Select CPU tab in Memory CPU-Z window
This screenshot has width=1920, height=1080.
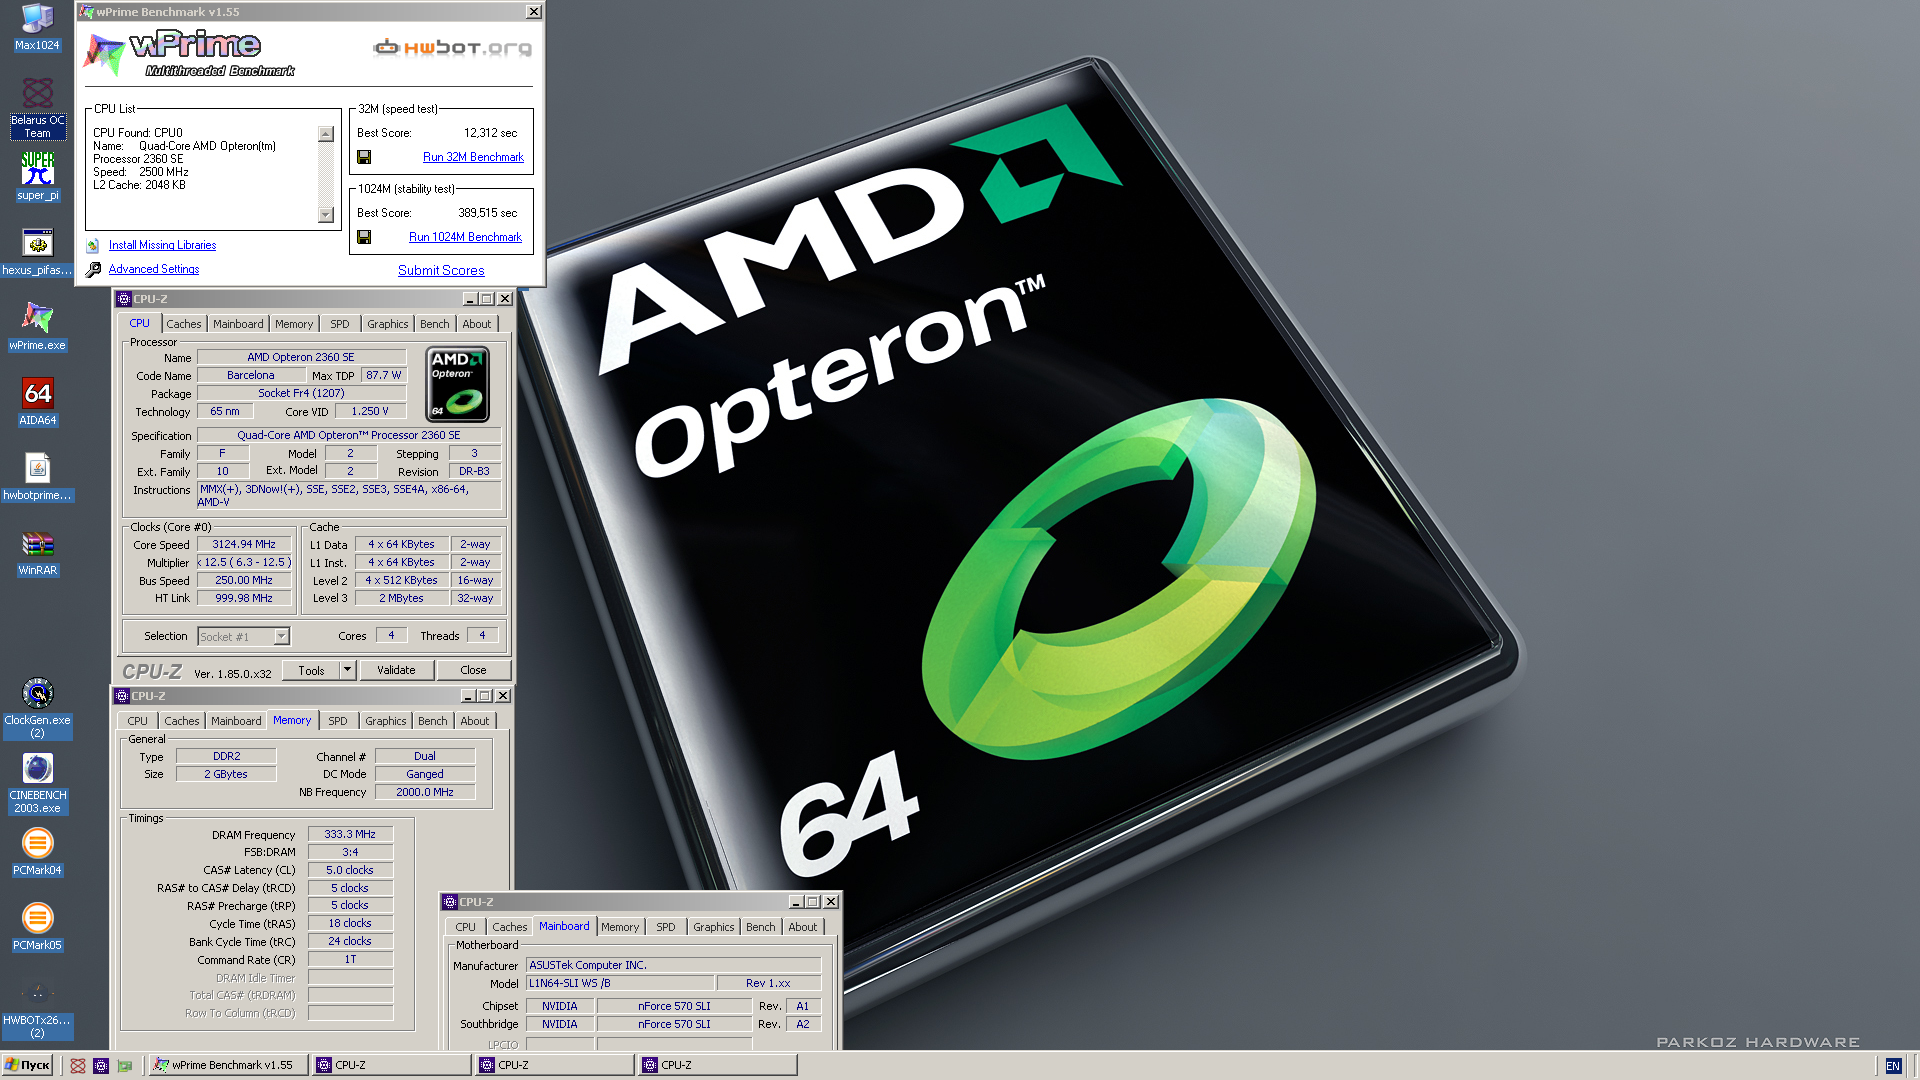point(137,721)
